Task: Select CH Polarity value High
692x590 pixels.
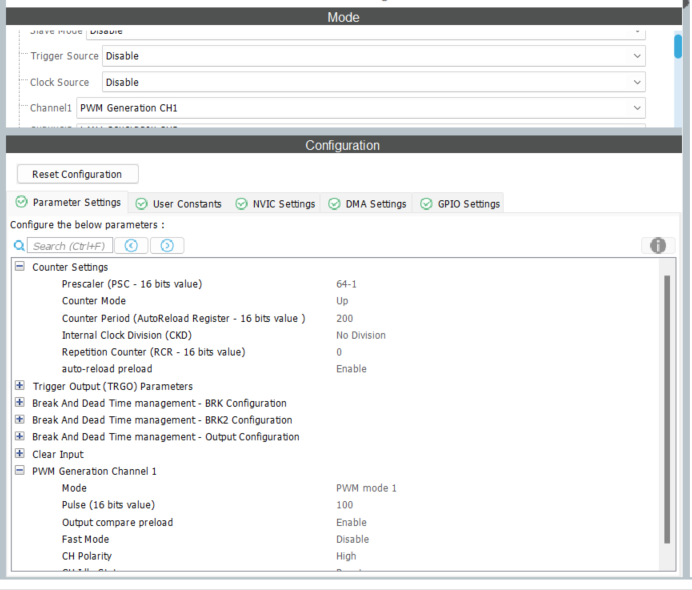Action: pos(346,556)
